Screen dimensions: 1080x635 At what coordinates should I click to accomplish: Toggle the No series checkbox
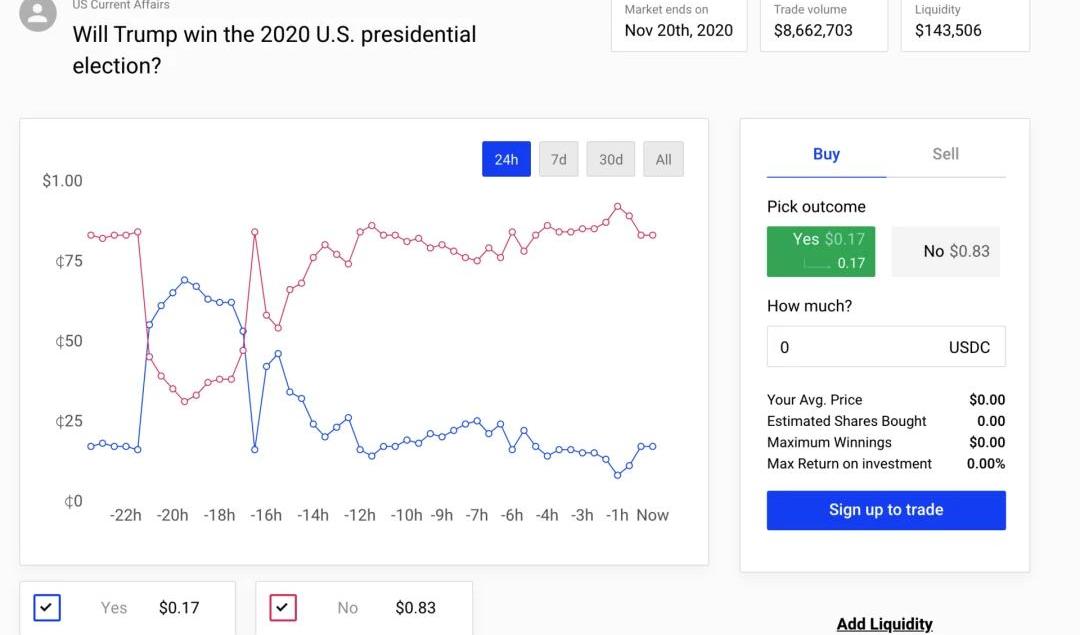(x=283, y=607)
